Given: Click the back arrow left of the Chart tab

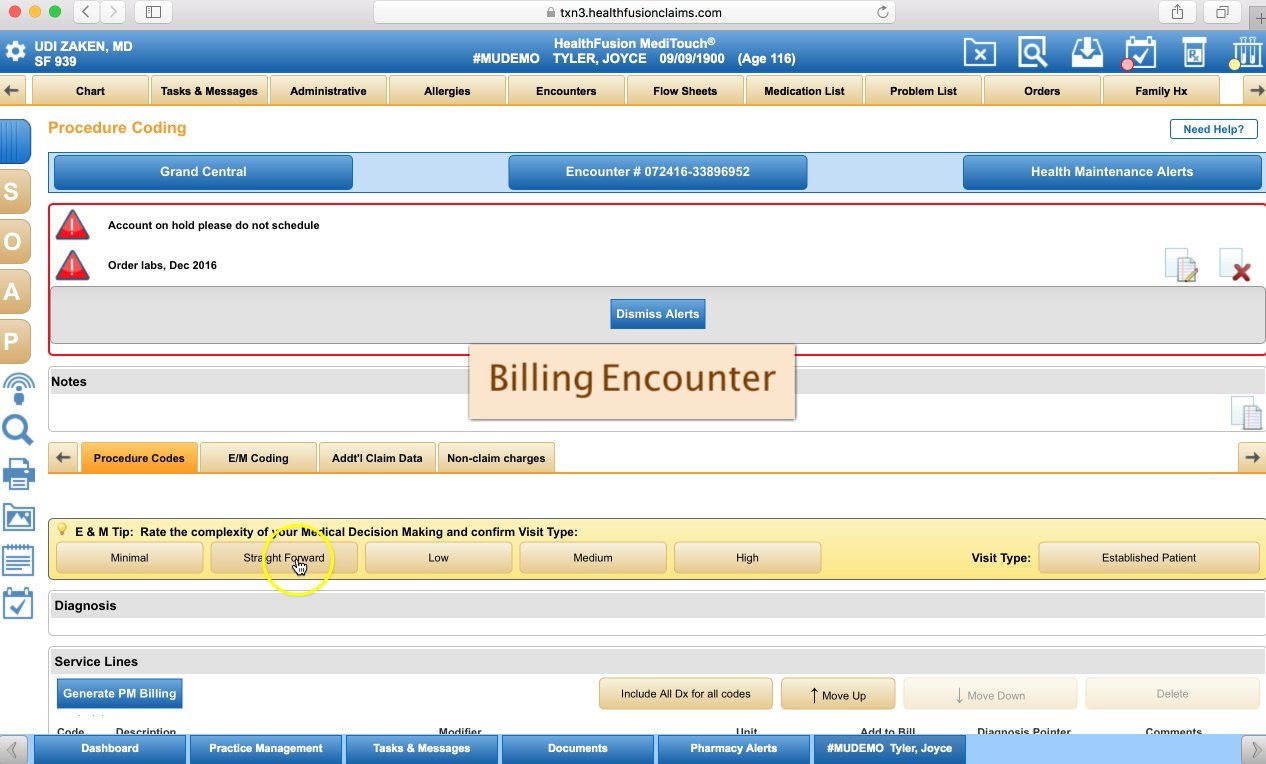Looking at the screenshot, I should [x=12, y=90].
